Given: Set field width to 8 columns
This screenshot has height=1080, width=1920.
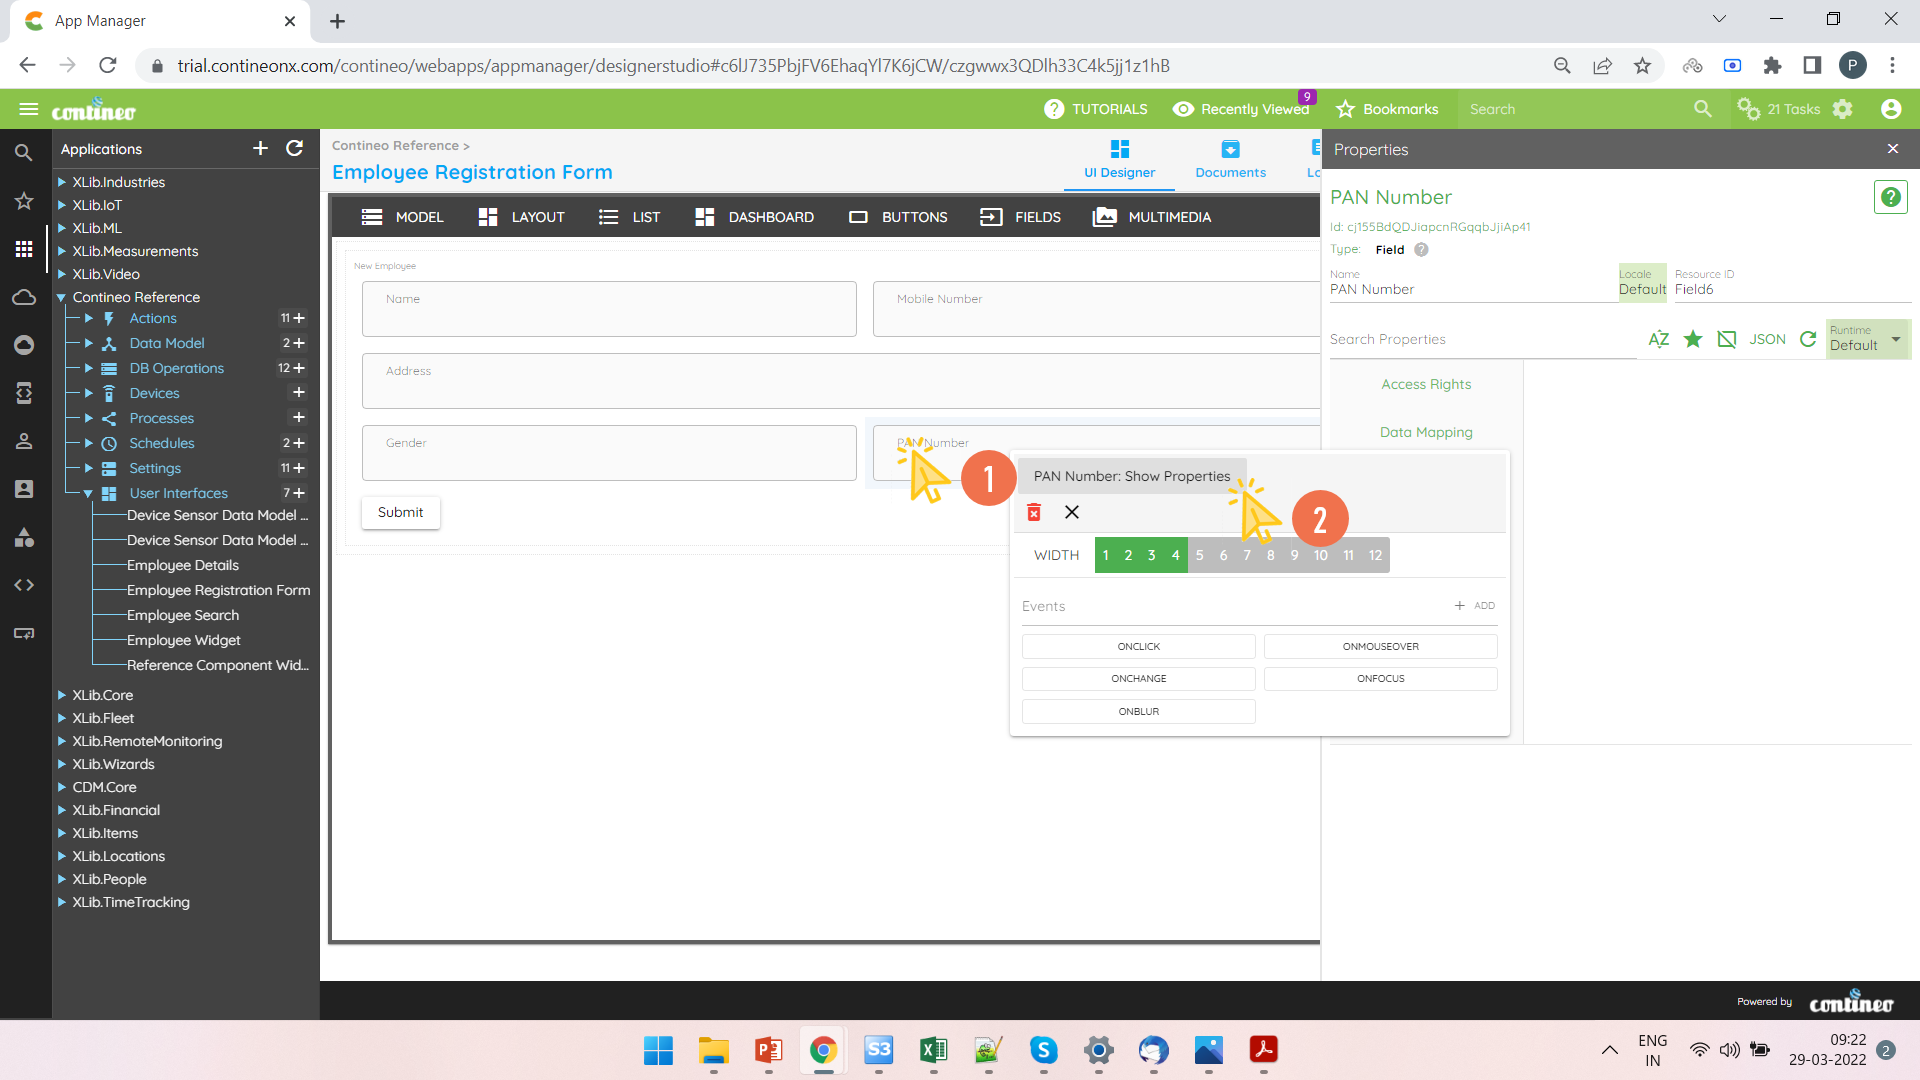Looking at the screenshot, I should coord(1270,555).
